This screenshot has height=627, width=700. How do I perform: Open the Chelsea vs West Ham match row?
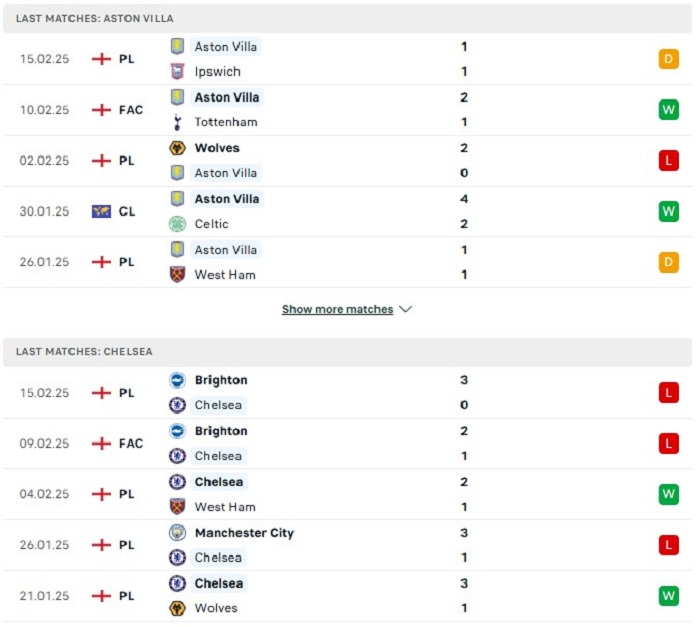tap(347, 494)
